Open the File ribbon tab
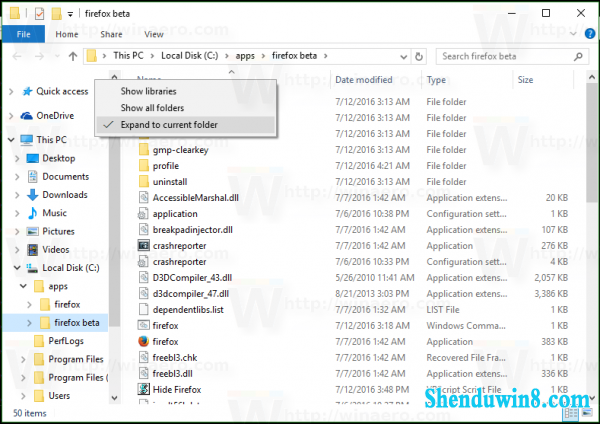 (x=23, y=34)
